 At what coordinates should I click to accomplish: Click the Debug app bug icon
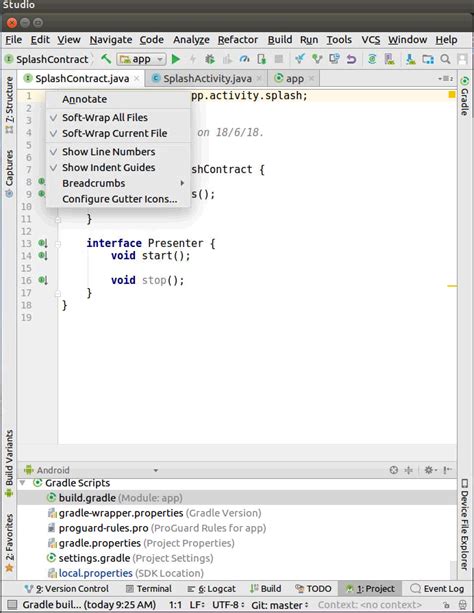click(x=210, y=59)
